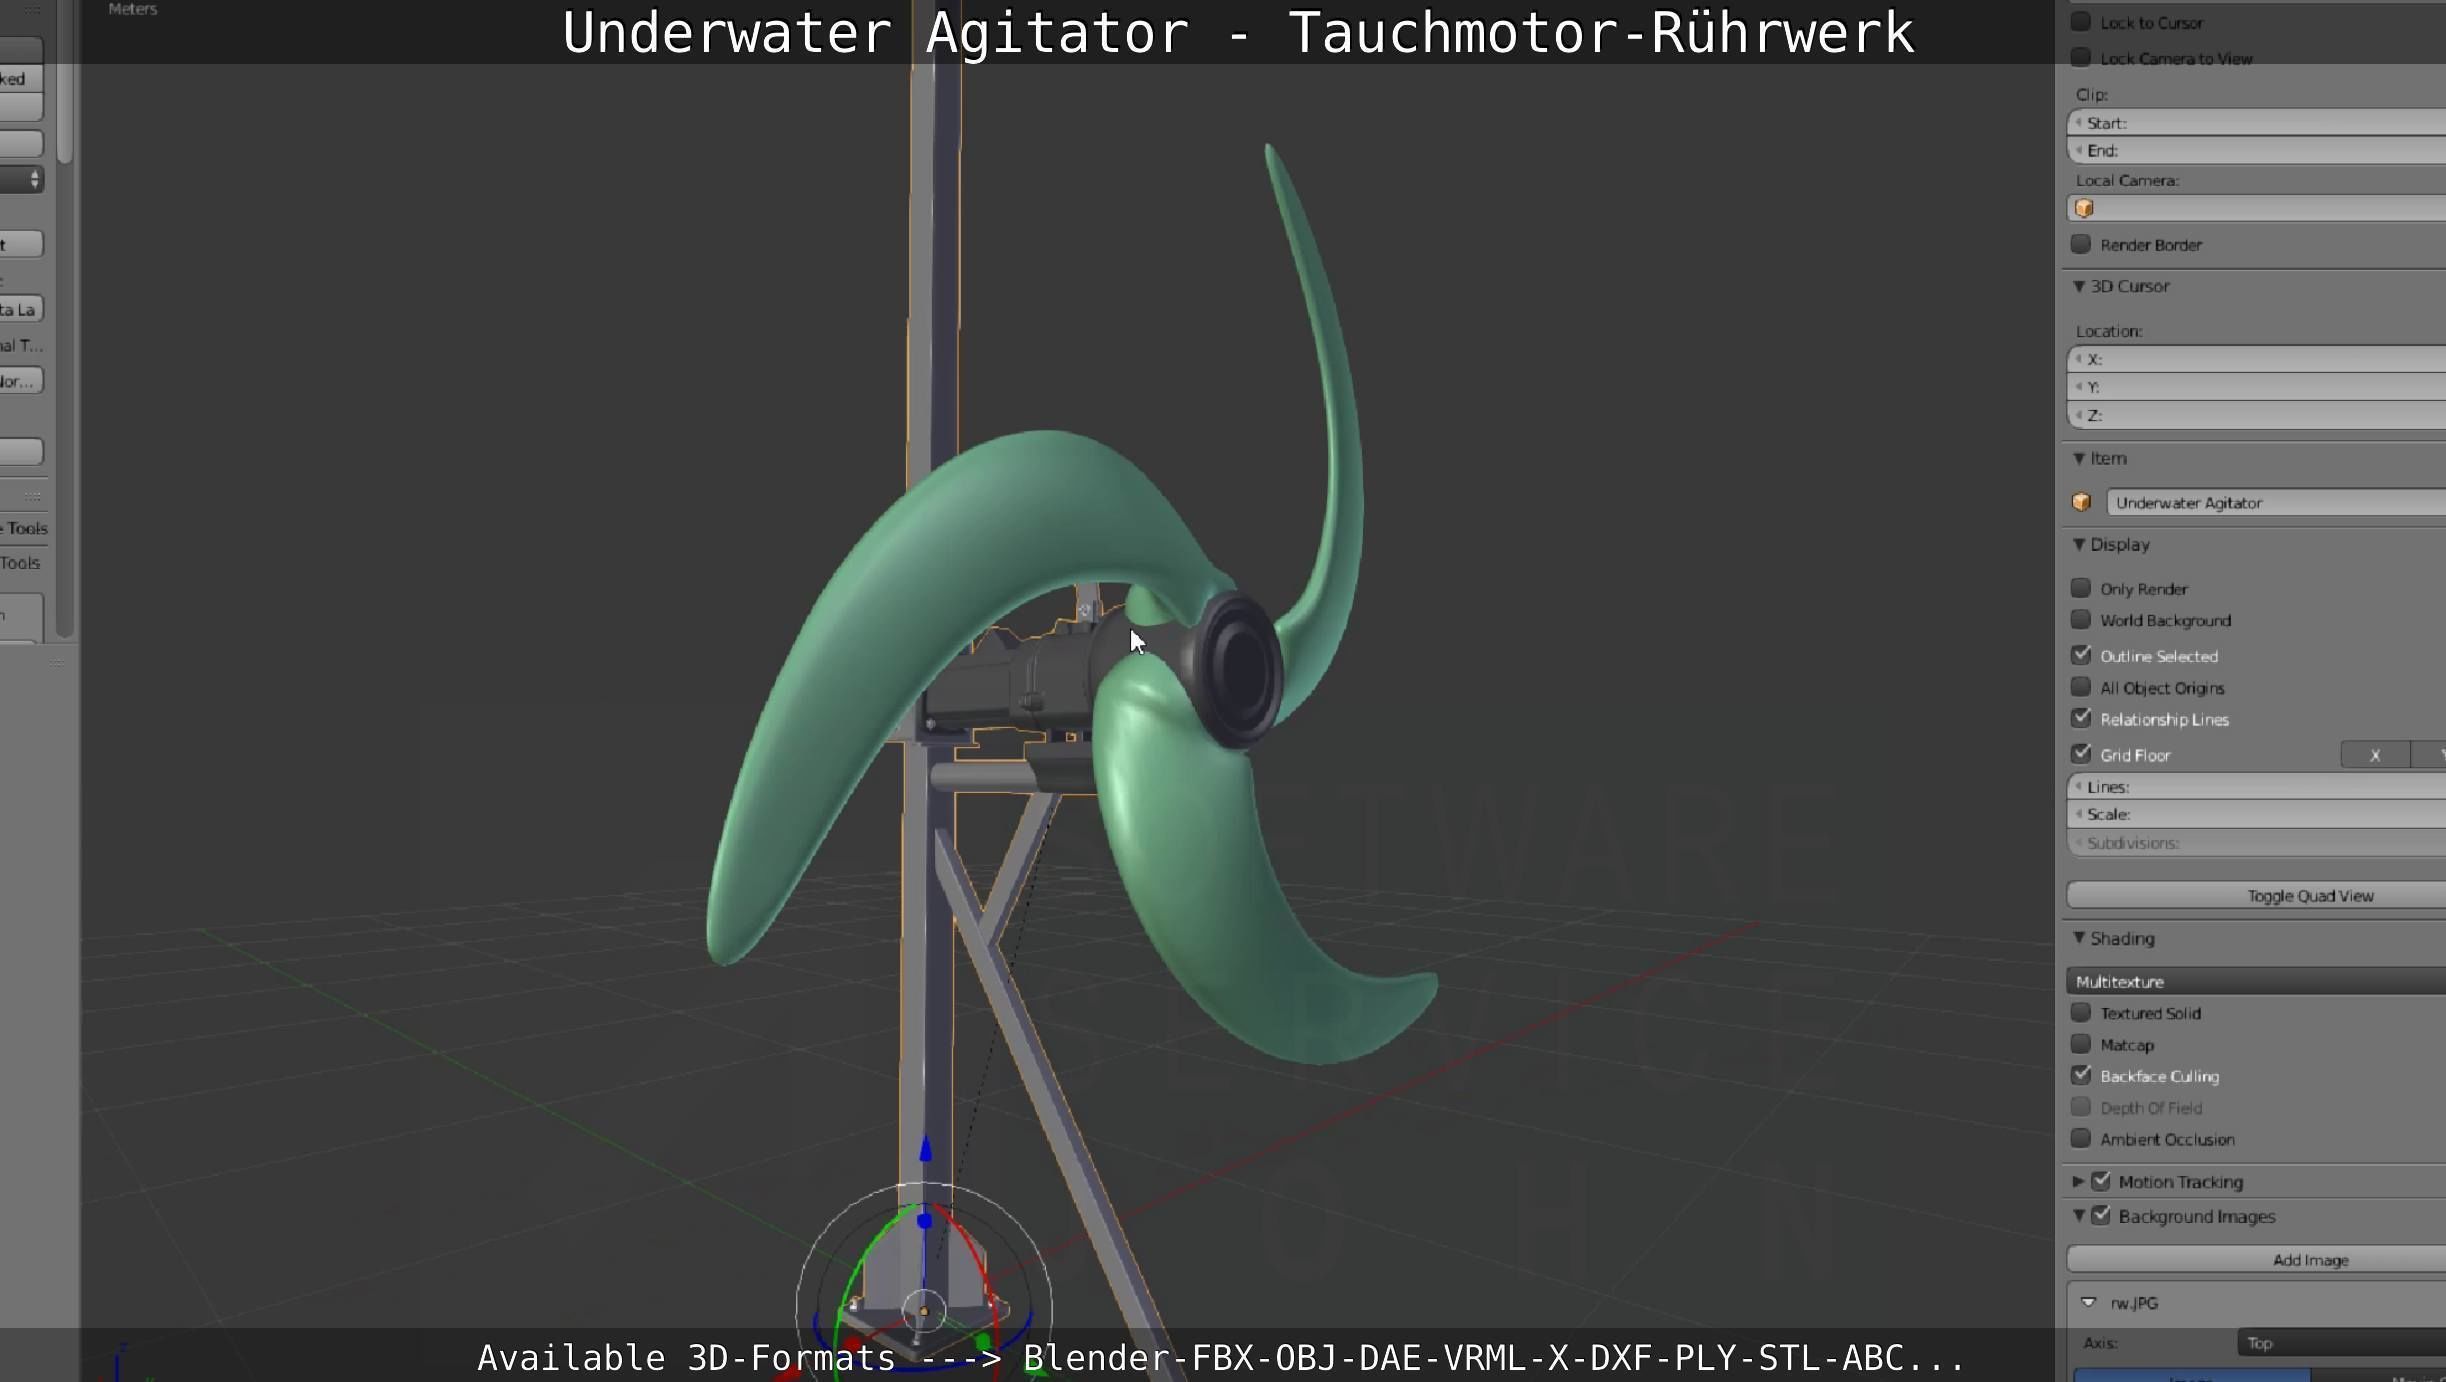Open the Axis Top dropdown
This screenshot has width=2446, height=1382.
pyautogui.click(x=2341, y=1343)
